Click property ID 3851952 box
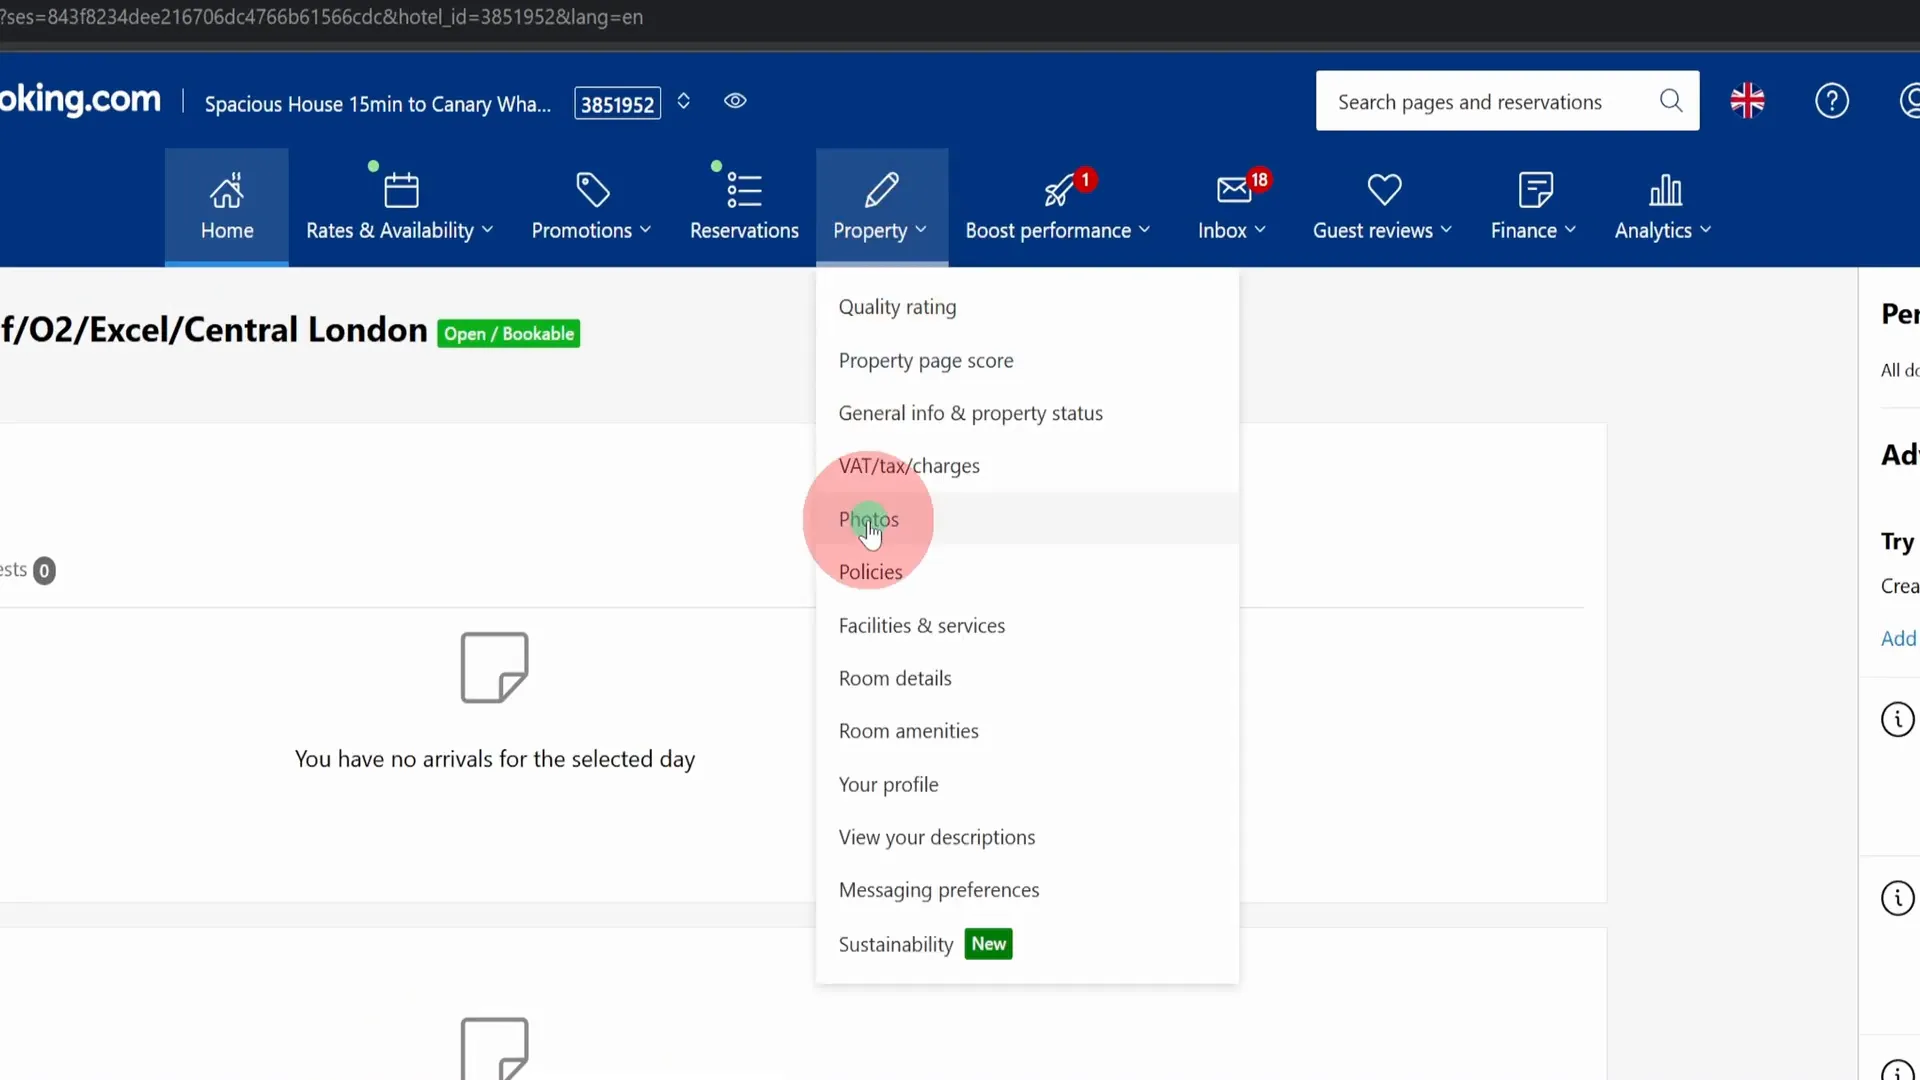This screenshot has width=1920, height=1080. tap(617, 103)
